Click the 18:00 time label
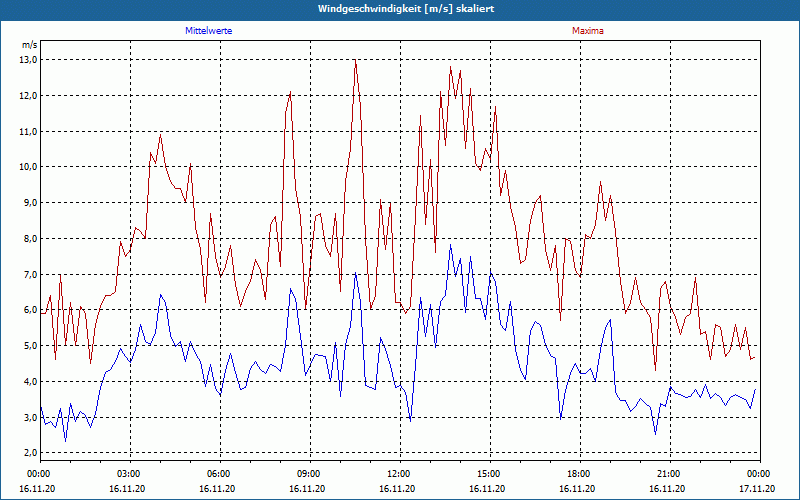This screenshot has height=500, width=800. click(578, 474)
